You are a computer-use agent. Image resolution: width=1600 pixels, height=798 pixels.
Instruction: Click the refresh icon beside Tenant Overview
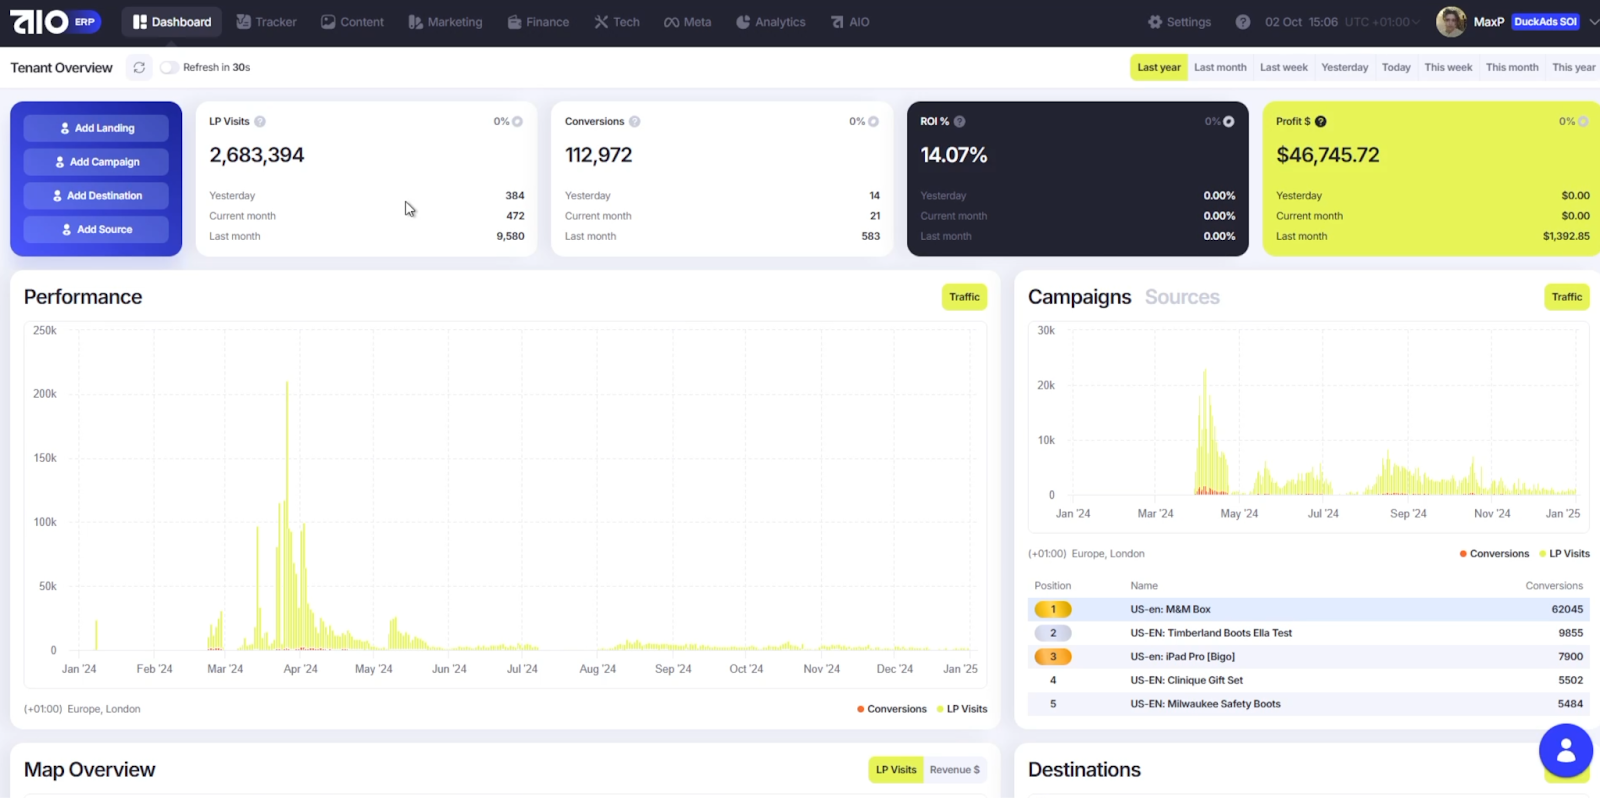[139, 68]
